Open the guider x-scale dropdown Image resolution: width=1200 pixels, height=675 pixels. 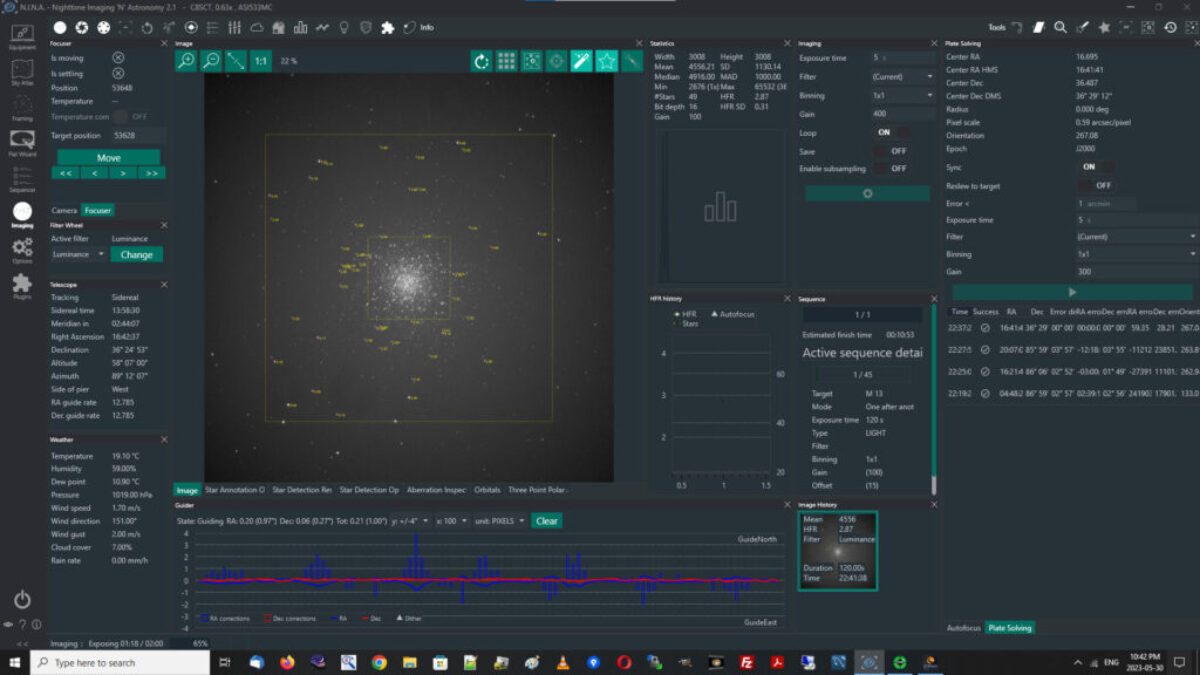[452, 521]
